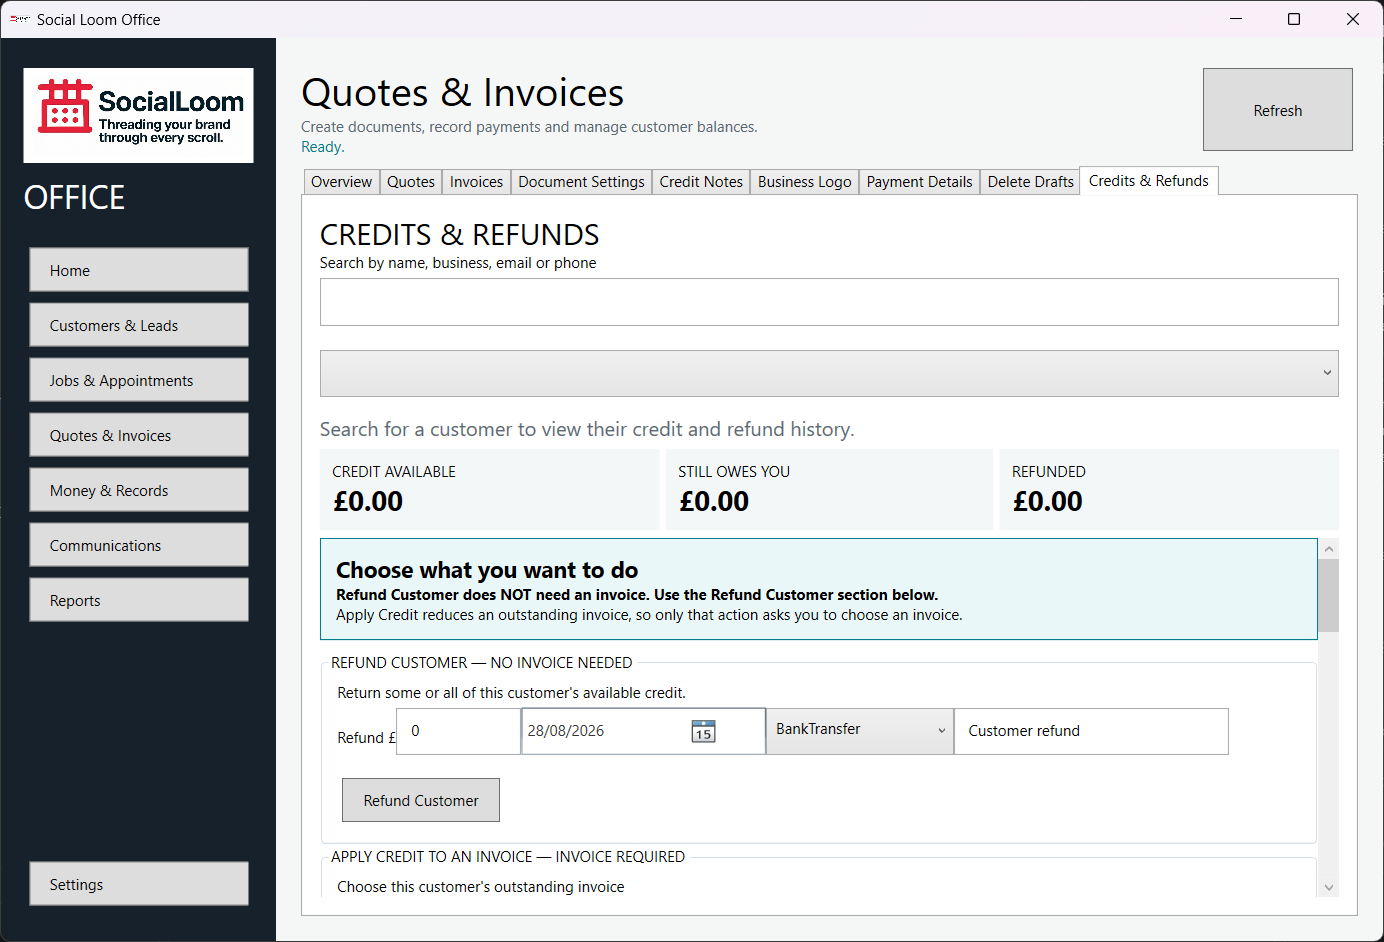Viewport: 1384px width, 942px height.
Task: Click the scrollbar down arrow
Action: pyautogui.click(x=1328, y=887)
